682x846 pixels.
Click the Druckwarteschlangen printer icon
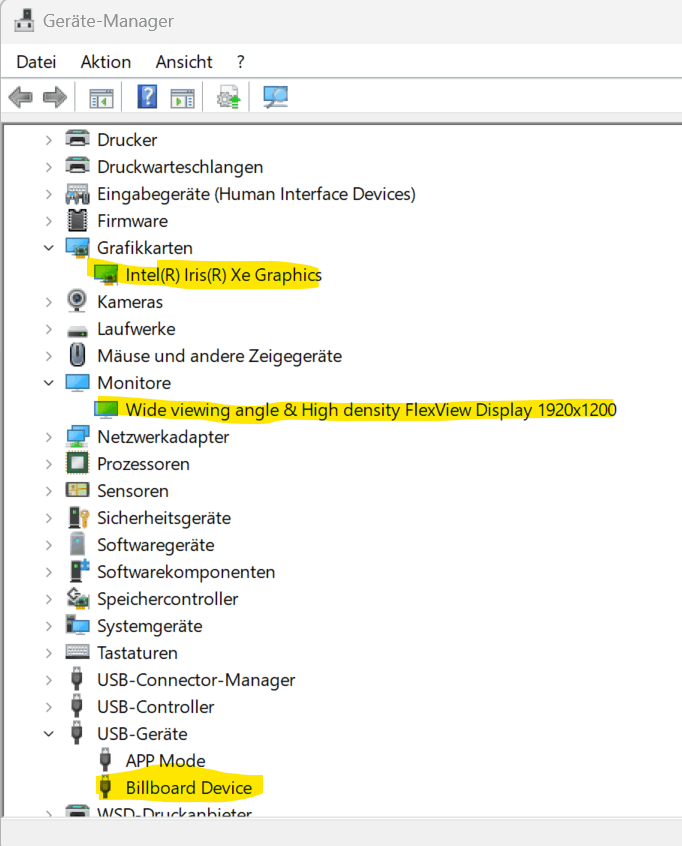pyautogui.click(x=77, y=166)
